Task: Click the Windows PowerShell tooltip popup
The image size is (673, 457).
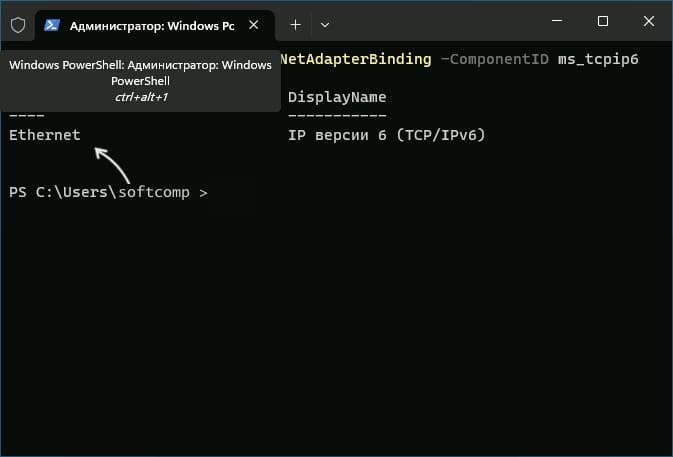Action: click(x=140, y=81)
